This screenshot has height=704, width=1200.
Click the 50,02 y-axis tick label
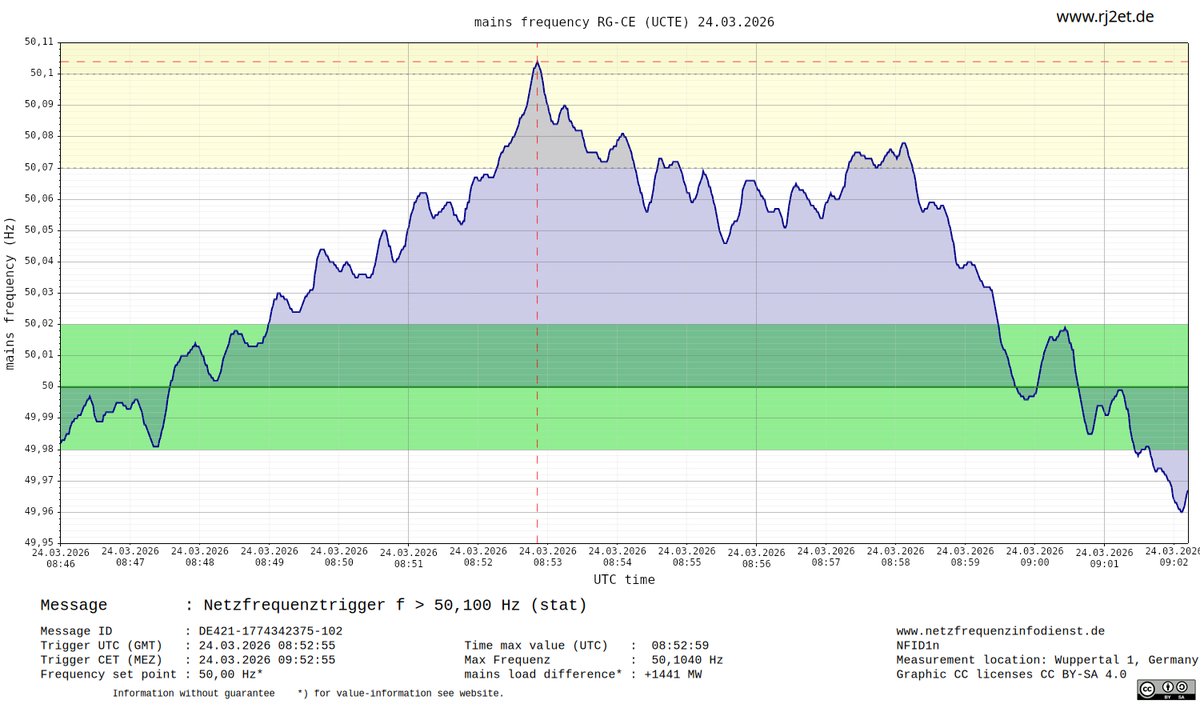pyautogui.click(x=39, y=323)
